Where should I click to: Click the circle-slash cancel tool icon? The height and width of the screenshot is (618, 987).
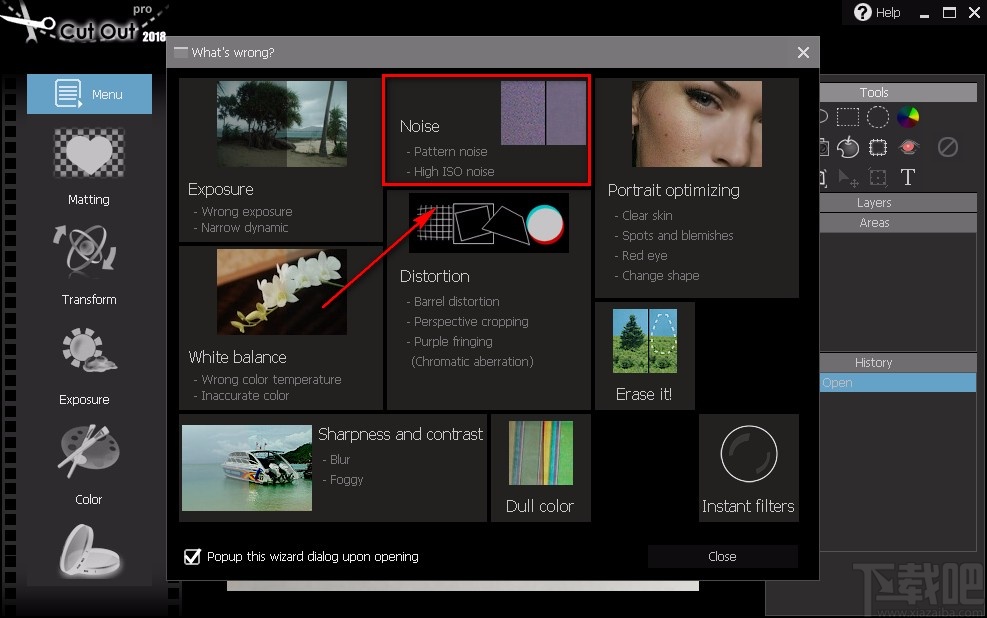(947, 147)
